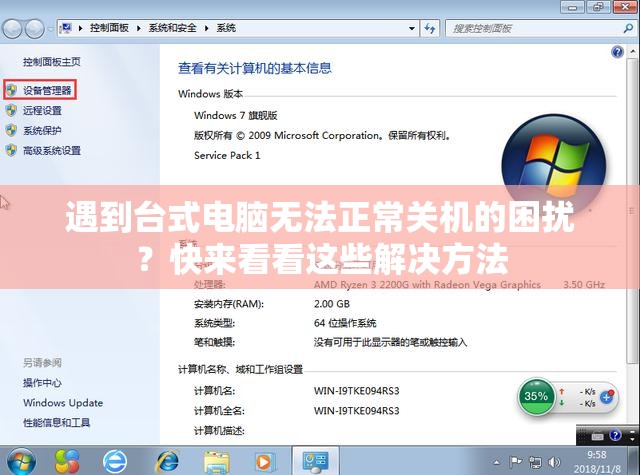
Task: Select 系统 breadcrumb in address bar
Action: (x=226, y=28)
